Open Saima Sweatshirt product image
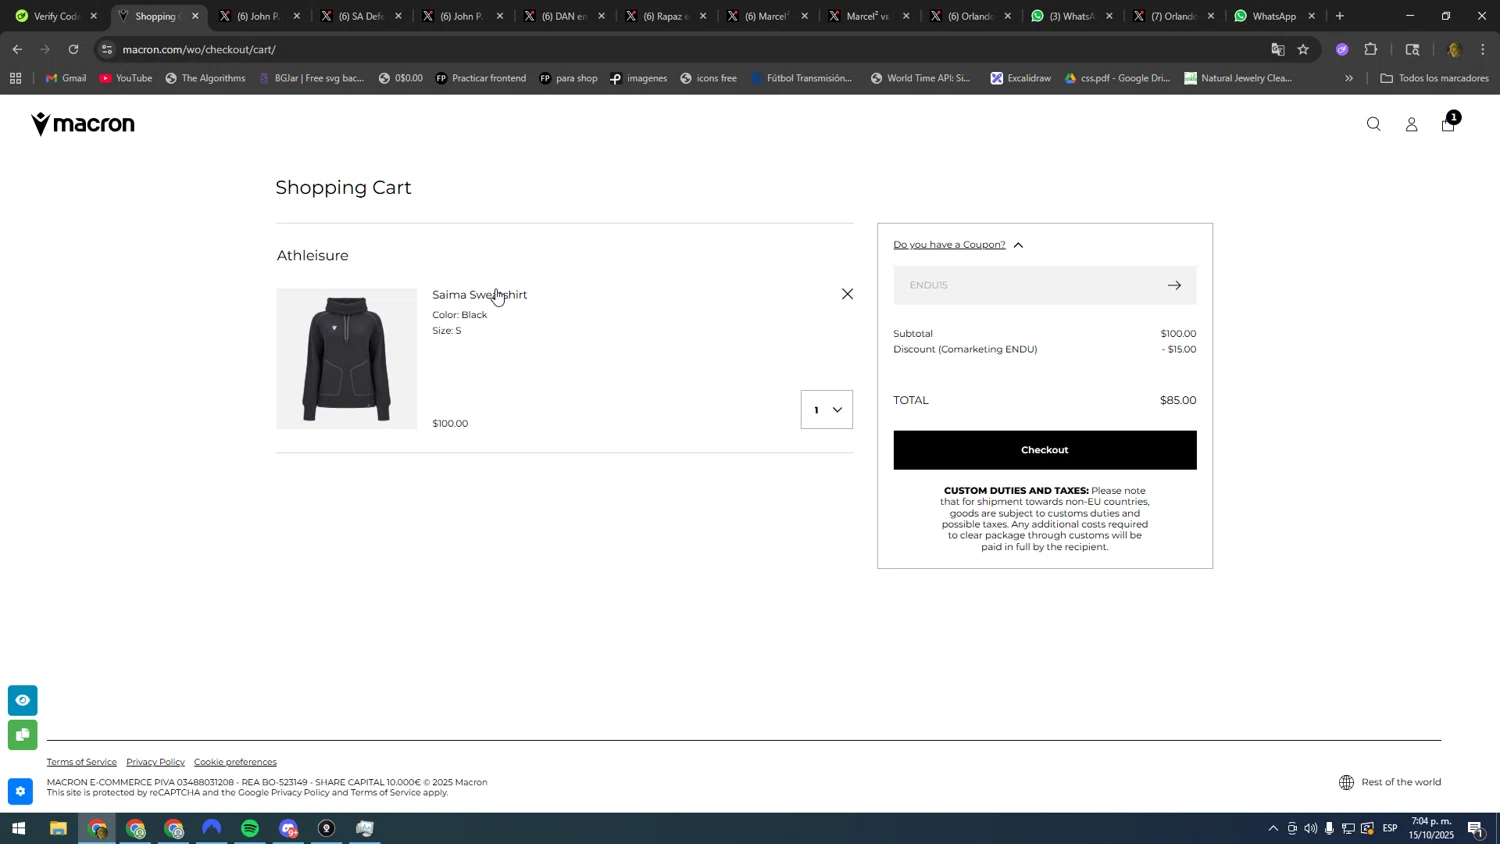 (346, 359)
